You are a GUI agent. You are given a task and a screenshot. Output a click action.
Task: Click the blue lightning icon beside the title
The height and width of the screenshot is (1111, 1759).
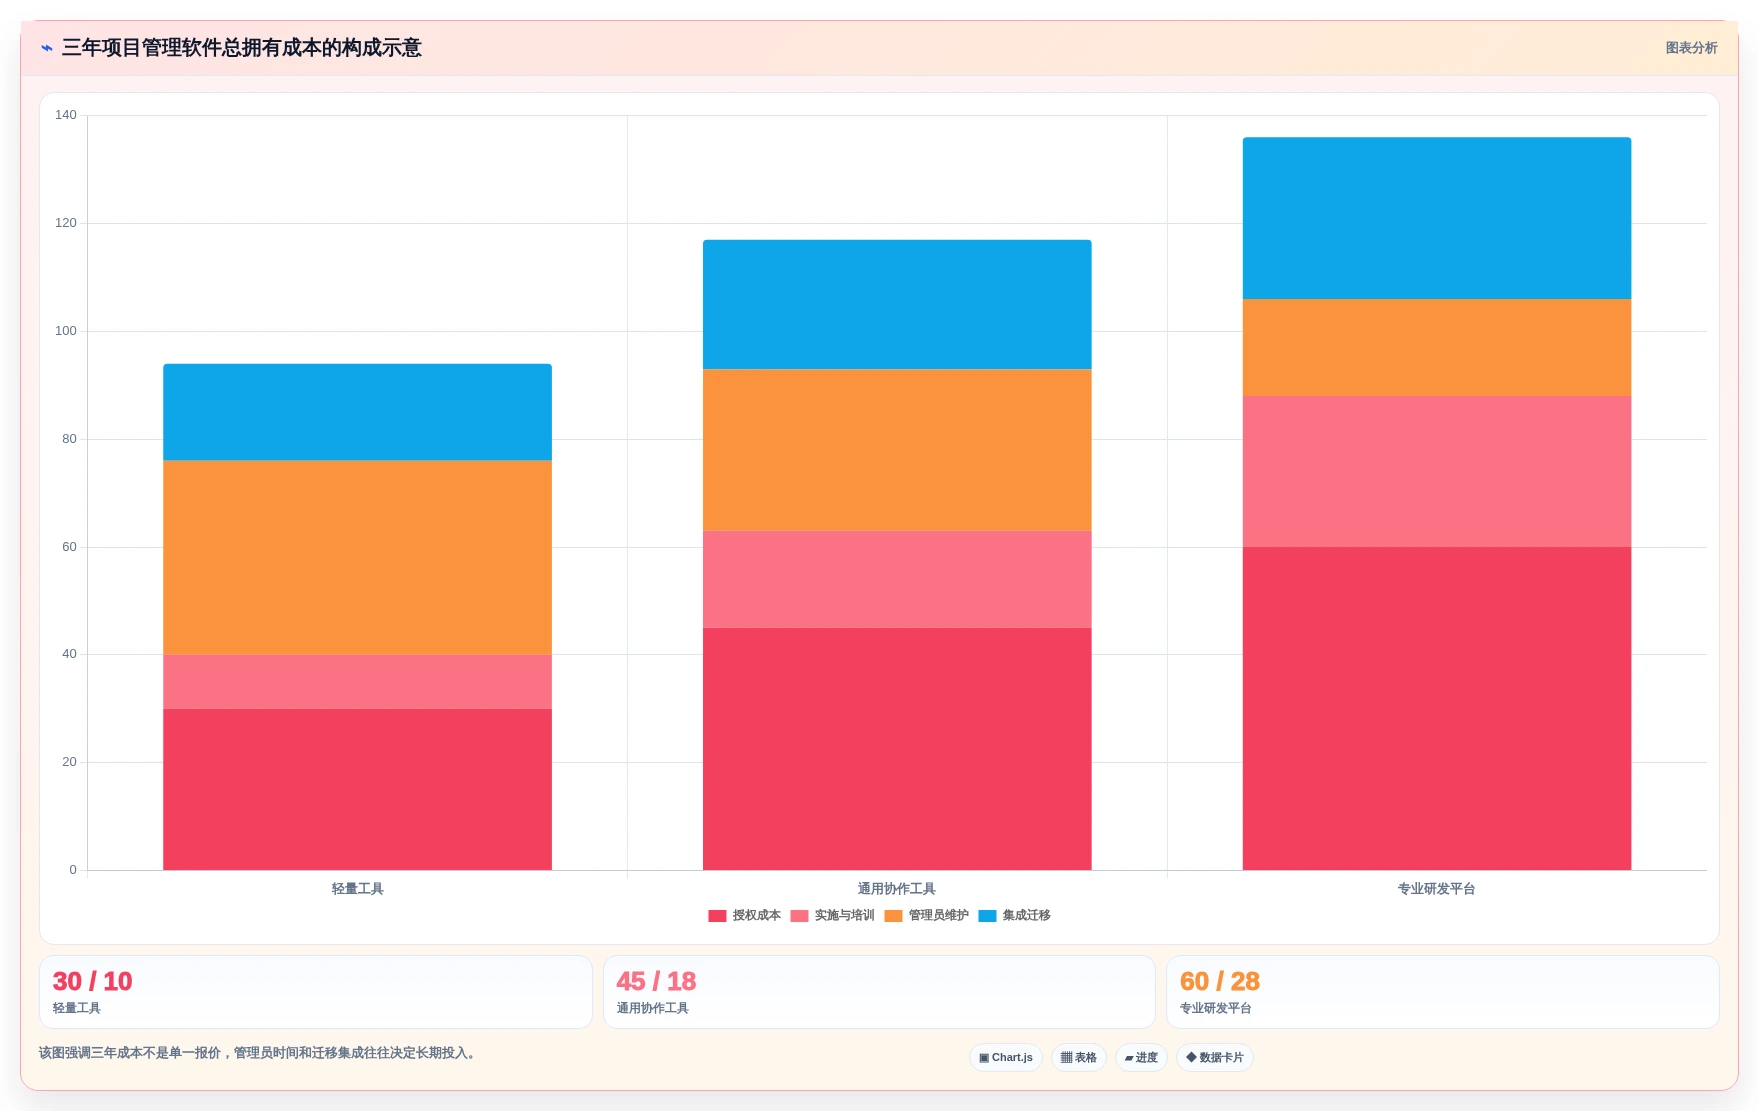point(47,48)
